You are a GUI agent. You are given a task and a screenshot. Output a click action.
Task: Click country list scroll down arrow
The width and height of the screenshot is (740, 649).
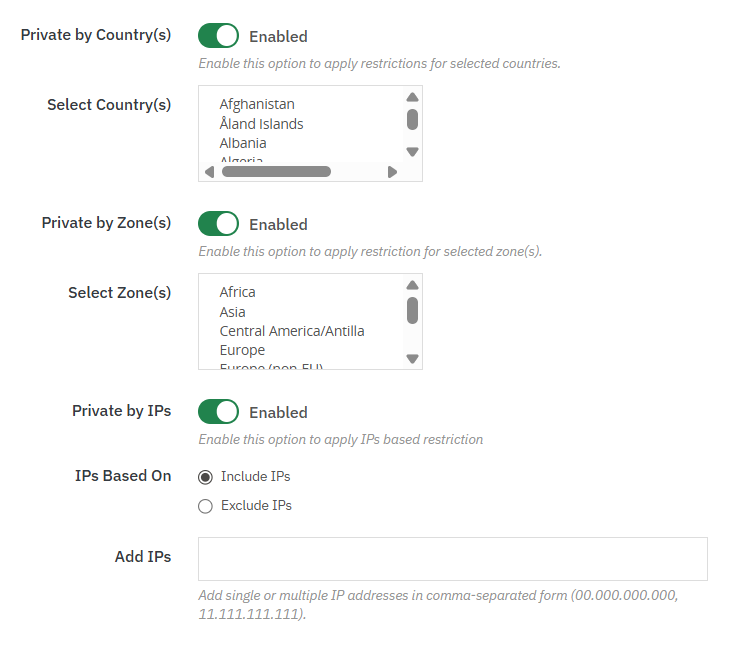pos(412,152)
